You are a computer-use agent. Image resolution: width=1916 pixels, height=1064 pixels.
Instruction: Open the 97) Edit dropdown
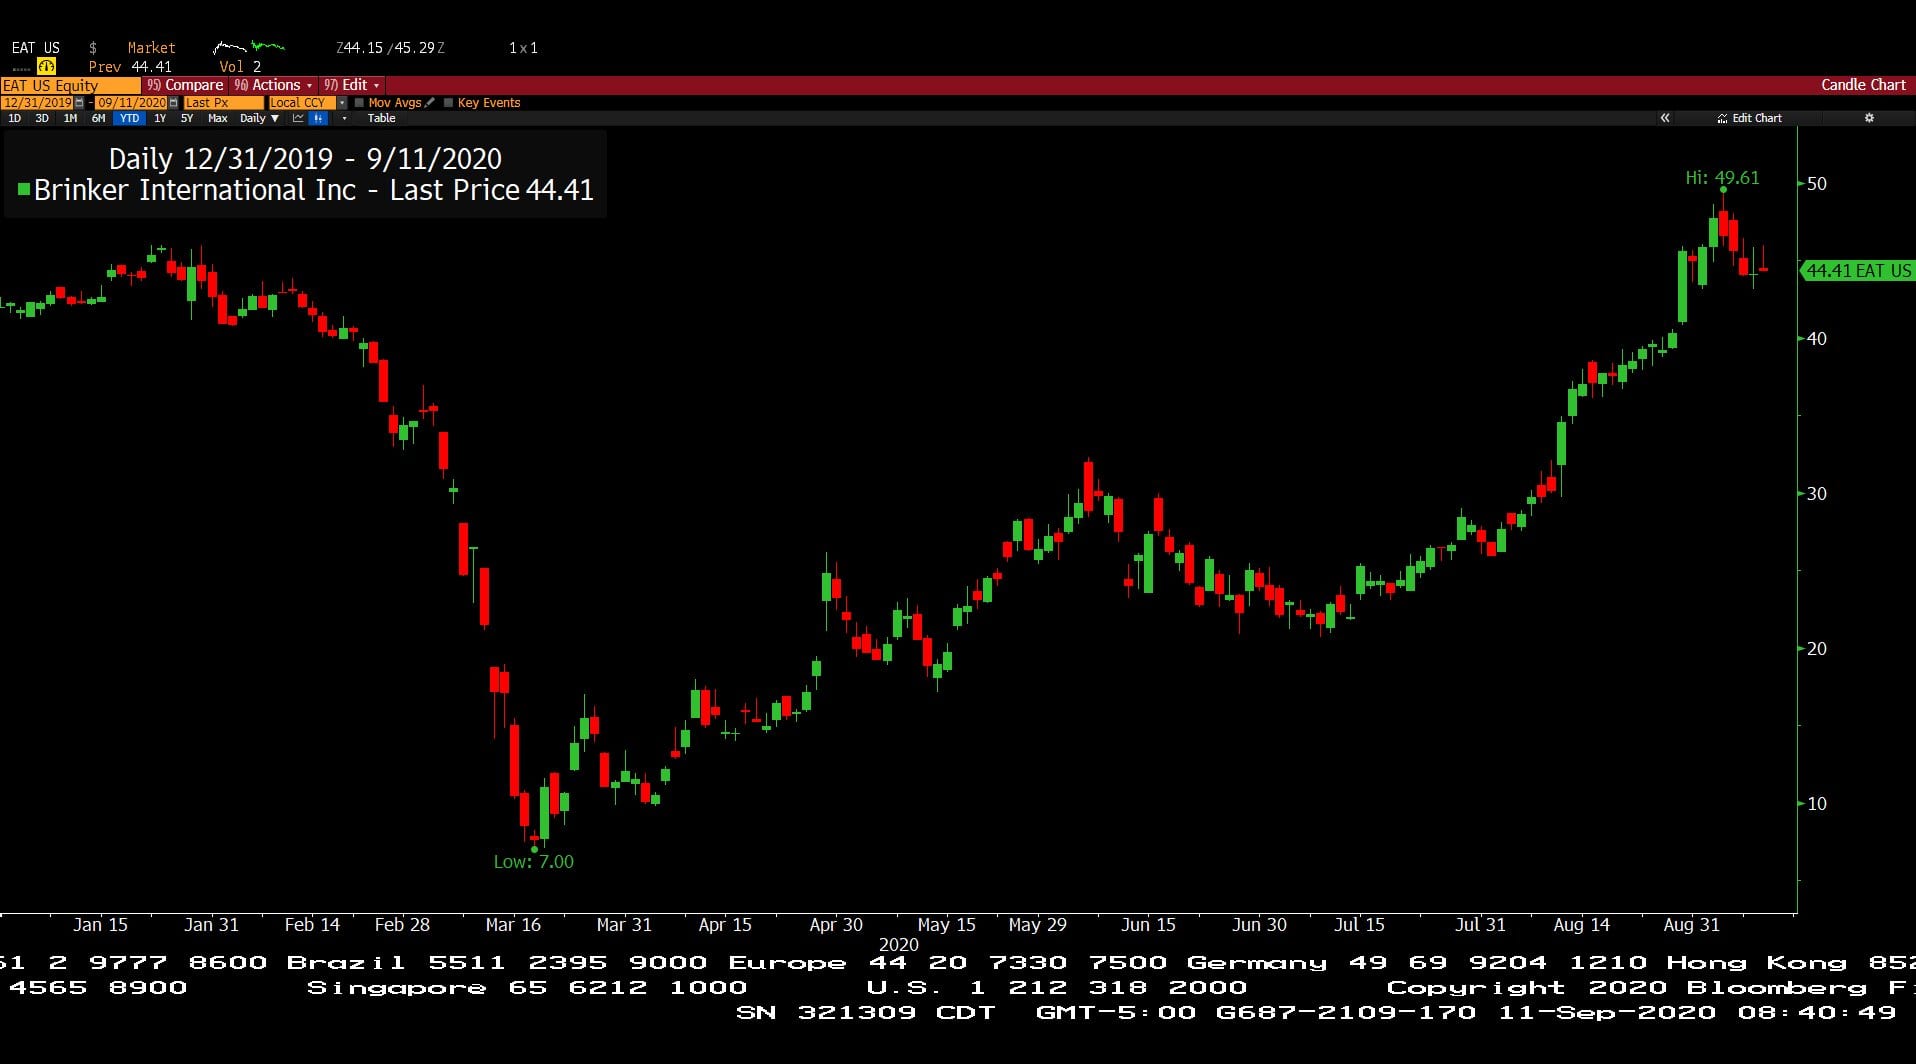click(351, 85)
